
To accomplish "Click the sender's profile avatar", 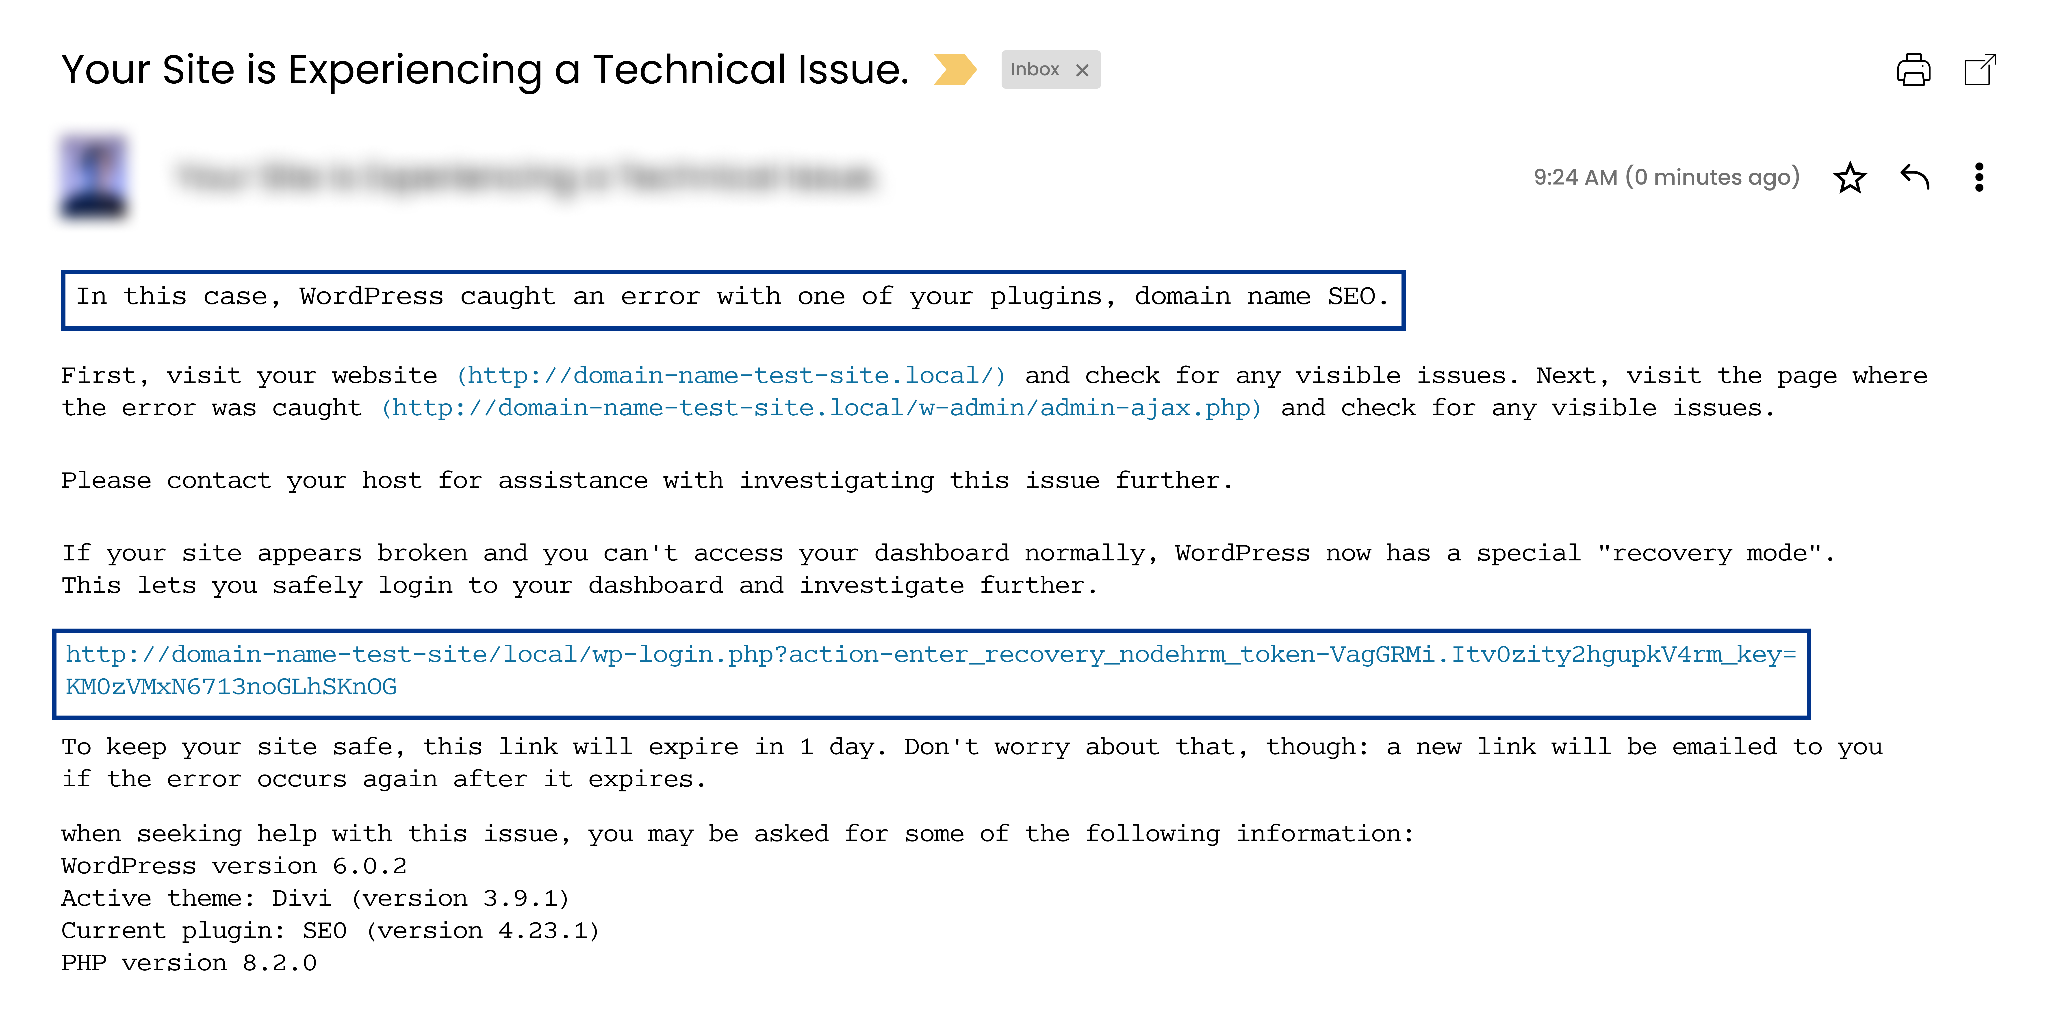I will [94, 178].
